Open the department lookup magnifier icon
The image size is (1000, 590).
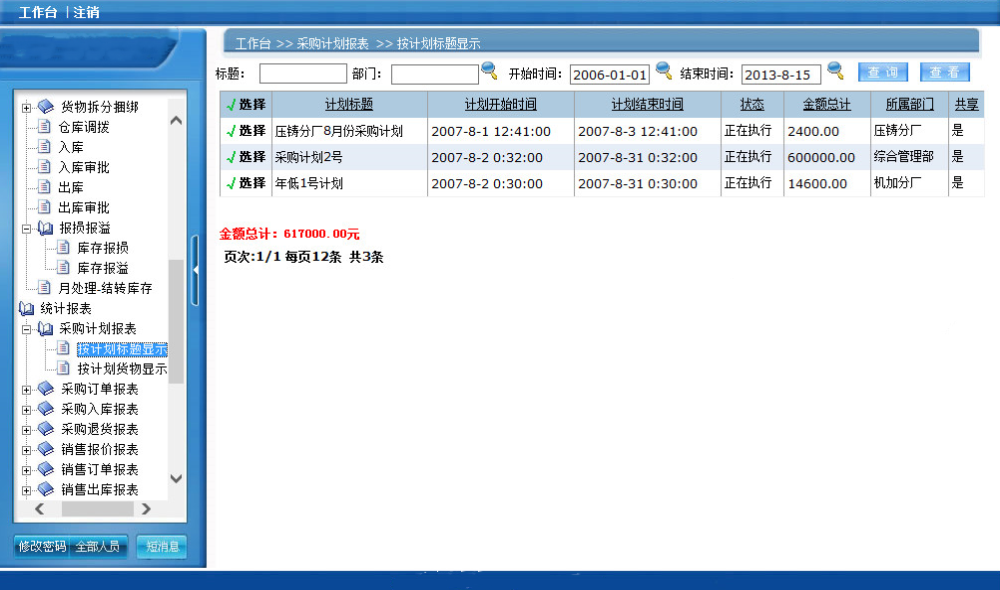coord(489,70)
